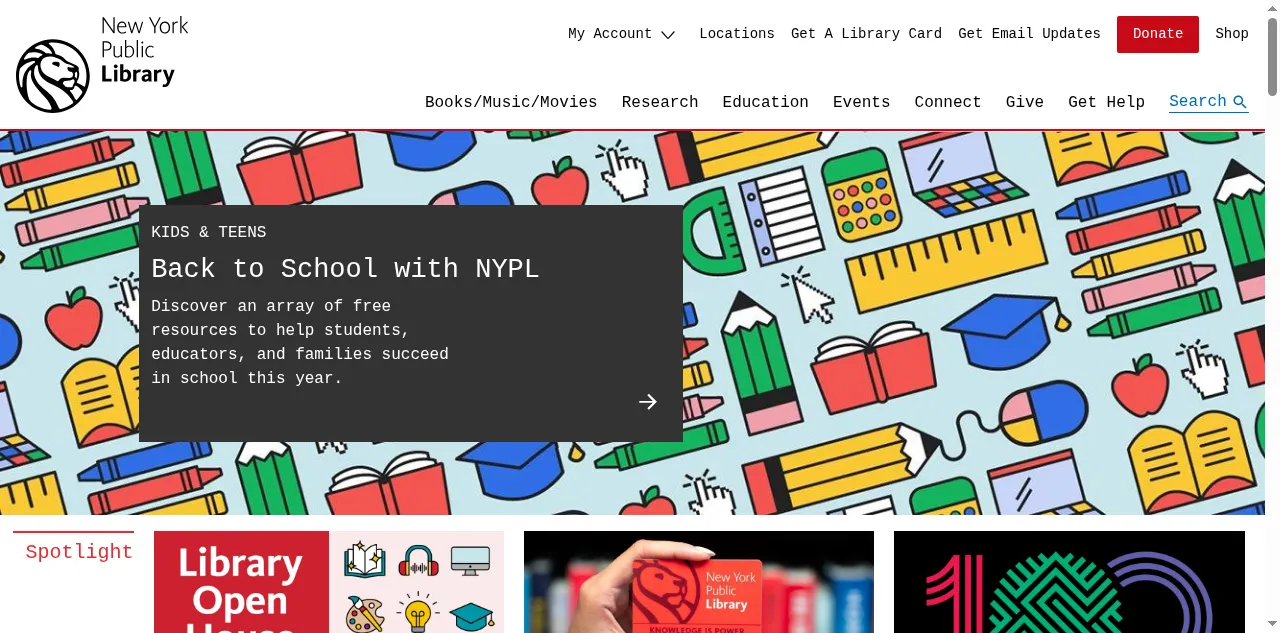Click the vertical page scrollbar
1280x633 pixels.
tap(1272, 316)
